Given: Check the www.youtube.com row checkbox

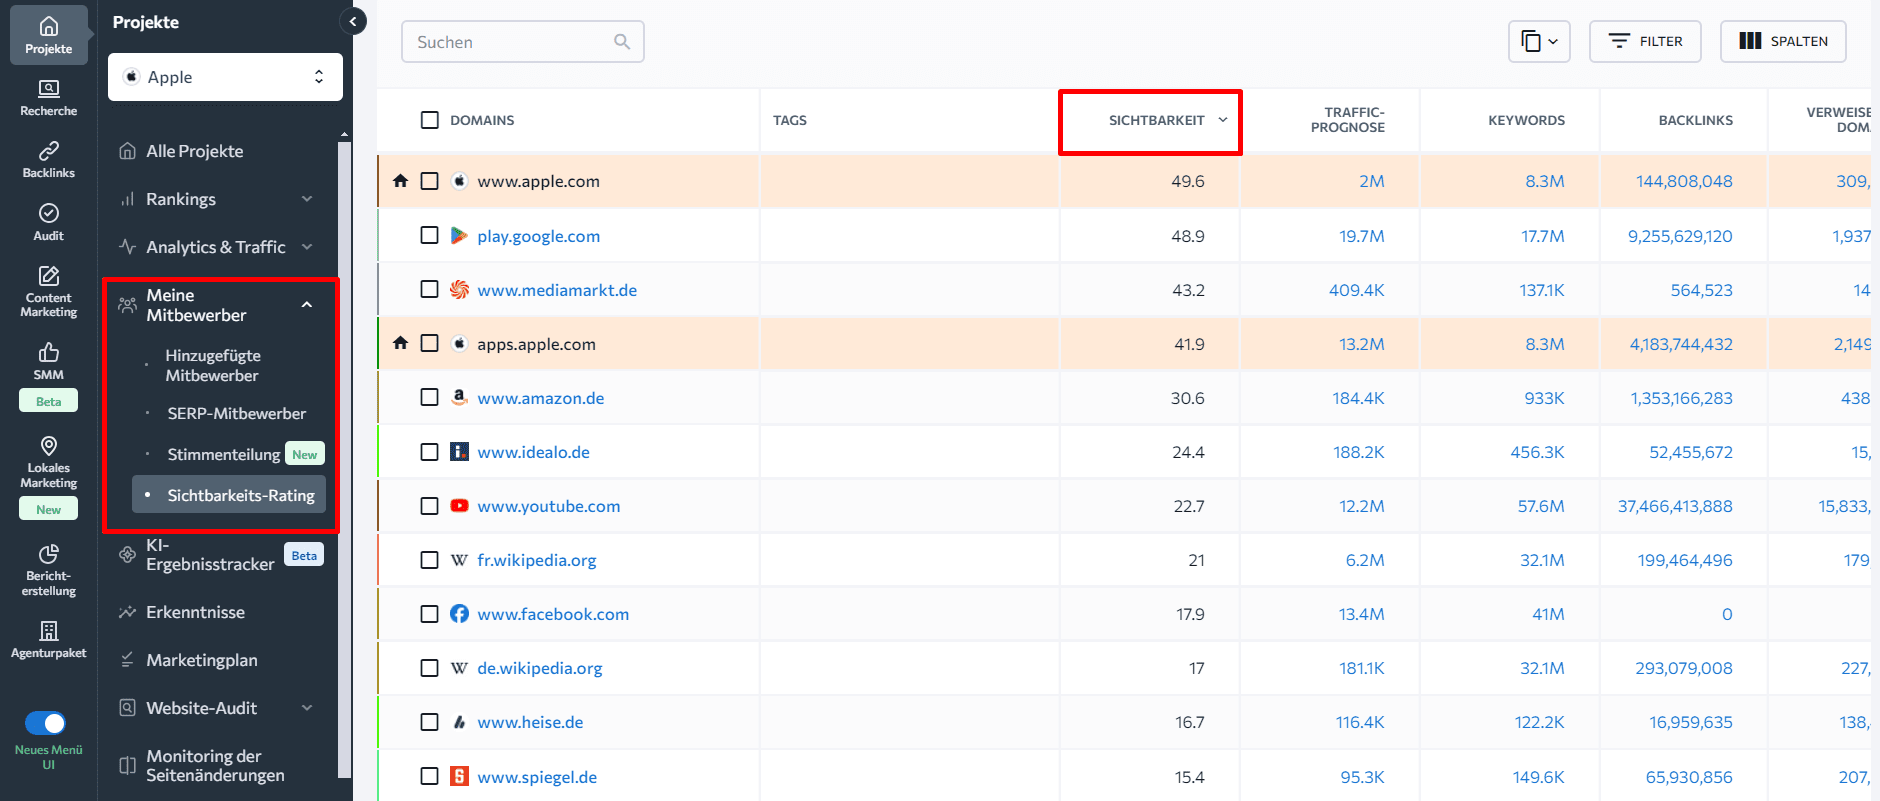Looking at the screenshot, I should 430,506.
